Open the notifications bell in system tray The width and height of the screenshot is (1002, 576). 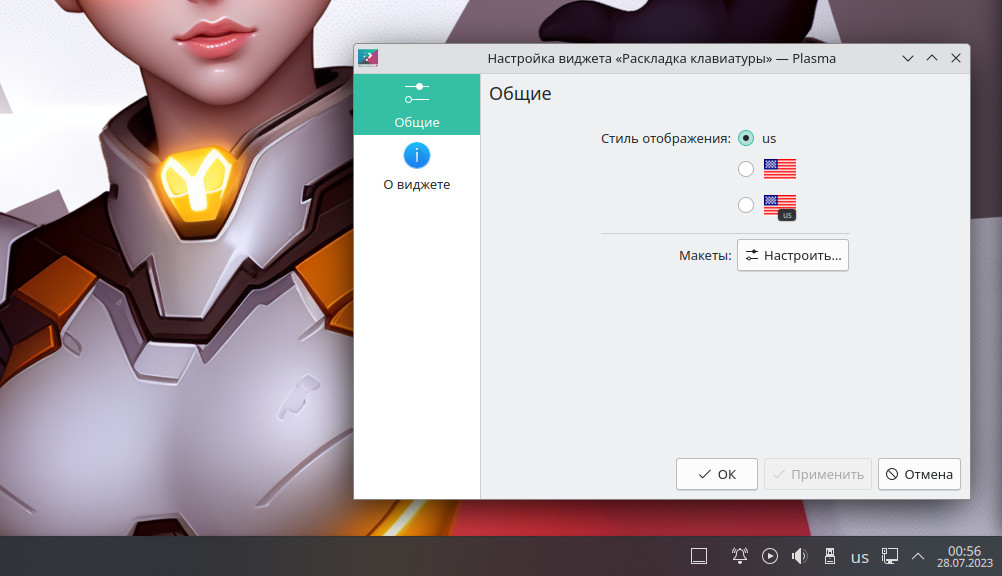pos(740,556)
